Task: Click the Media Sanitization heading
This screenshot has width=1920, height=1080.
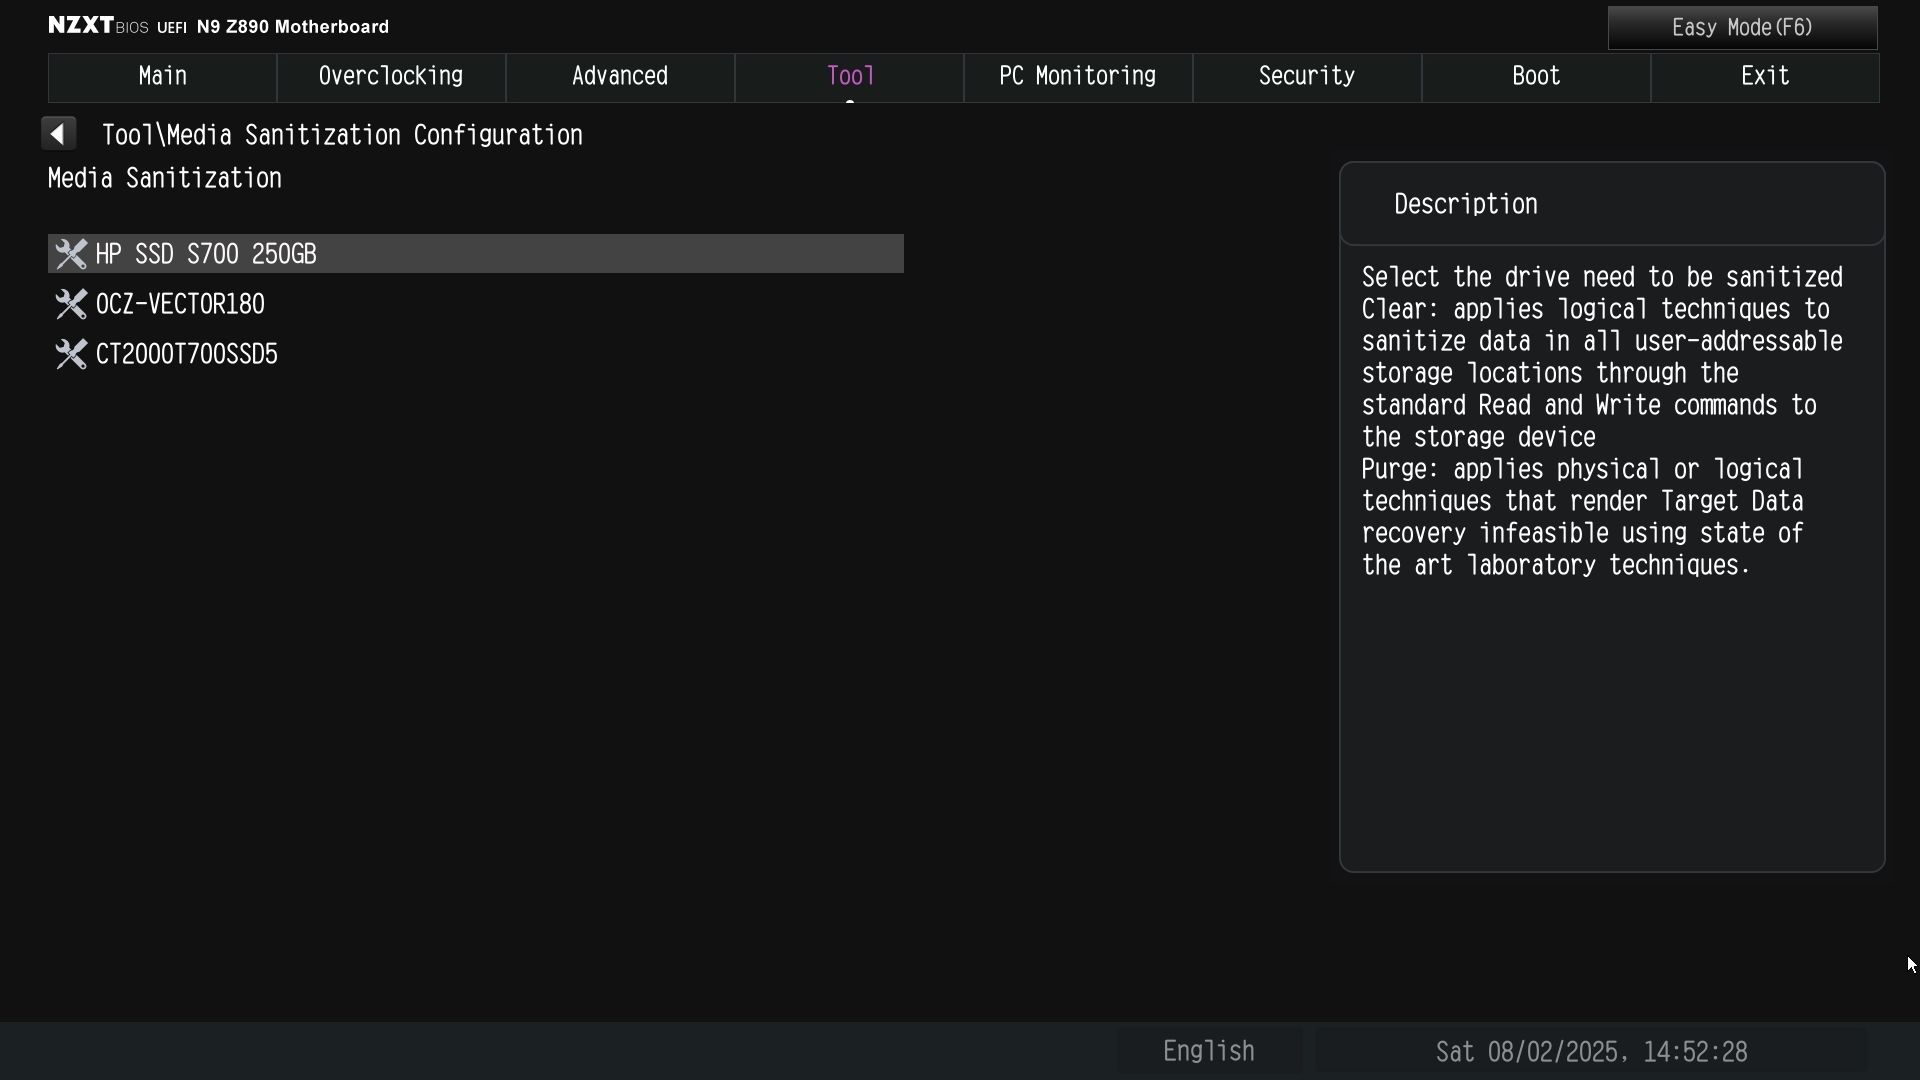Action: coord(165,179)
